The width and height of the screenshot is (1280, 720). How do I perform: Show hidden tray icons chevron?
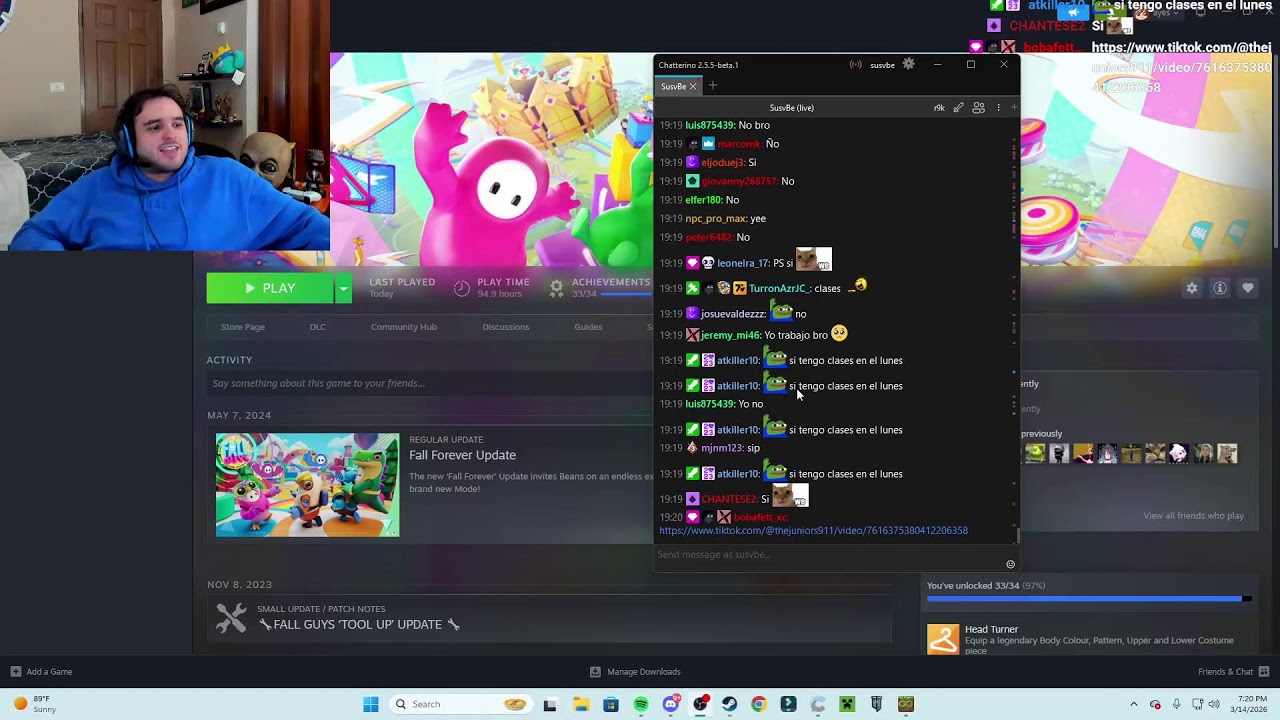tap(1133, 704)
